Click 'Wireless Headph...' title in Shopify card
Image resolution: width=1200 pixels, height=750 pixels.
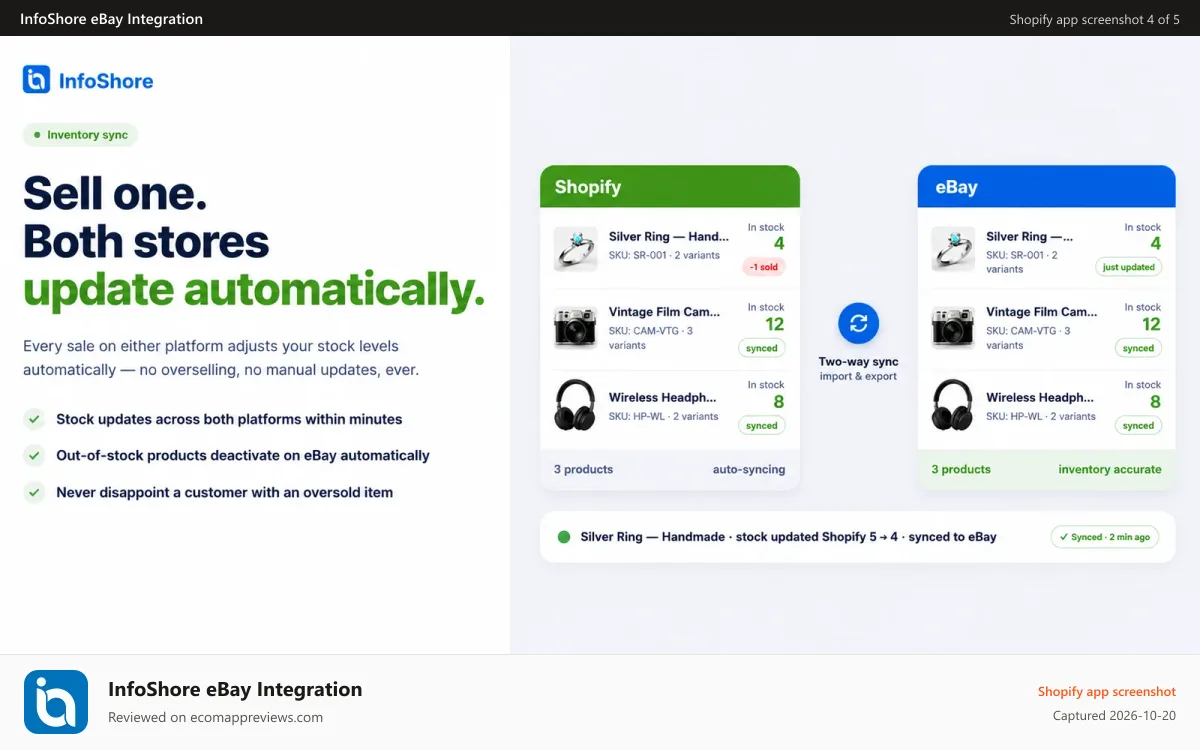(663, 397)
